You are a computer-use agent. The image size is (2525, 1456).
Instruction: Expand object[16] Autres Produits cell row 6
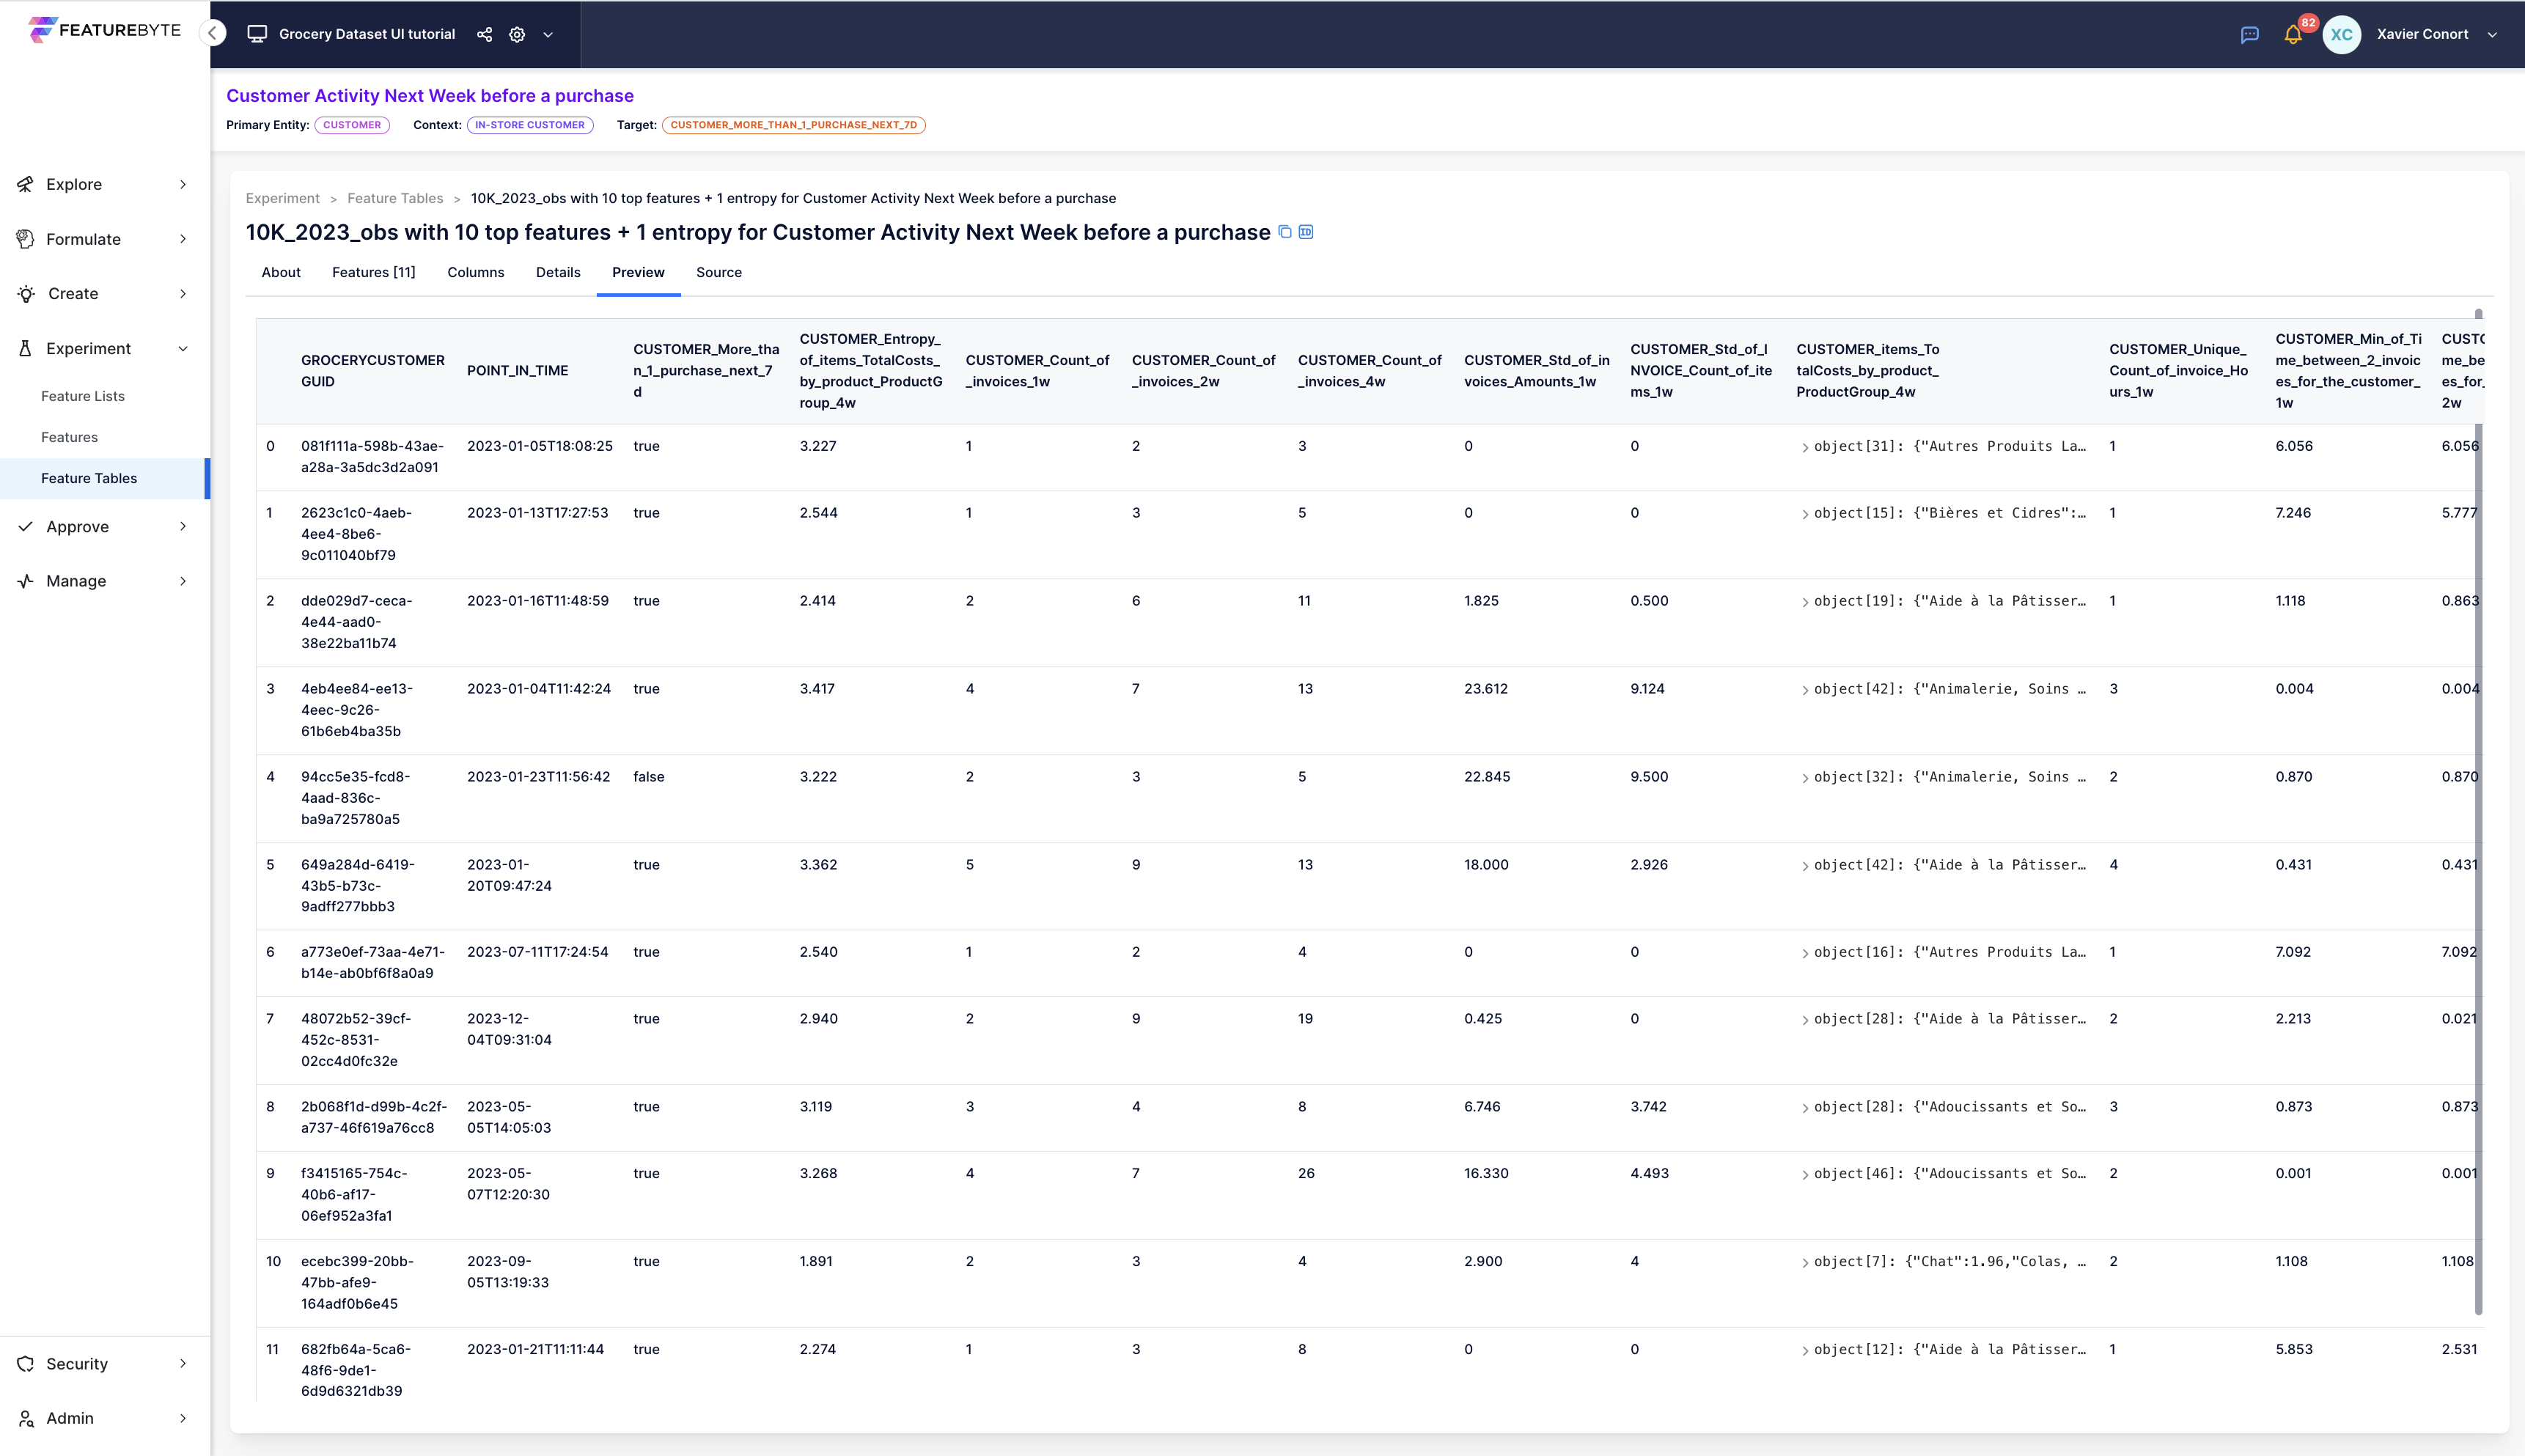(x=1805, y=953)
